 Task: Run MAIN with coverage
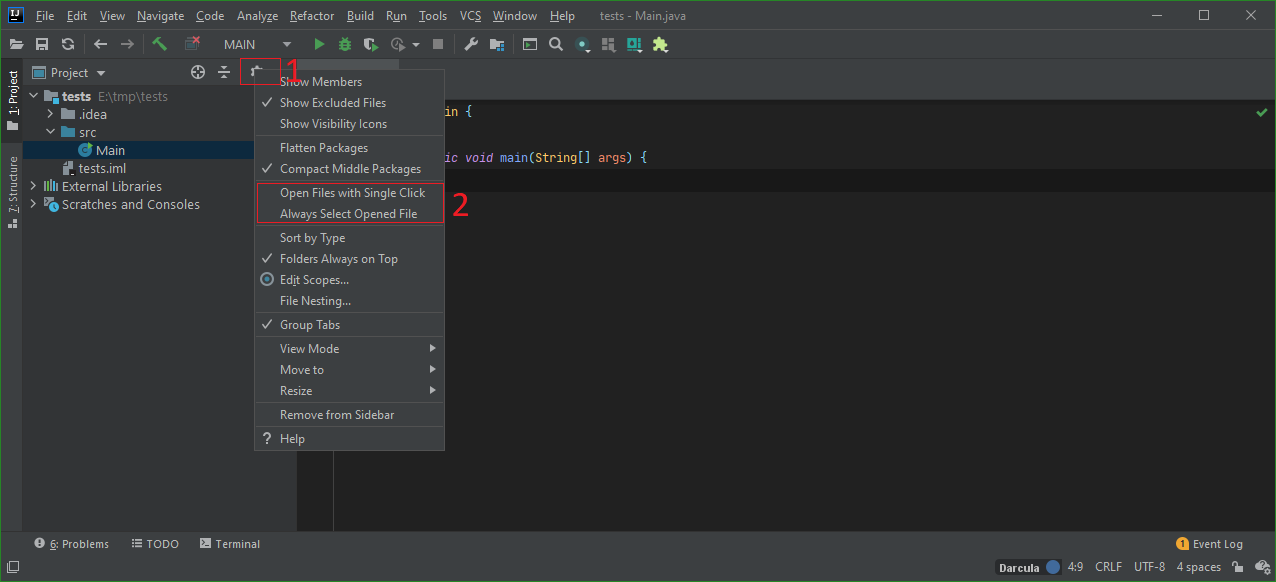pyautogui.click(x=370, y=44)
